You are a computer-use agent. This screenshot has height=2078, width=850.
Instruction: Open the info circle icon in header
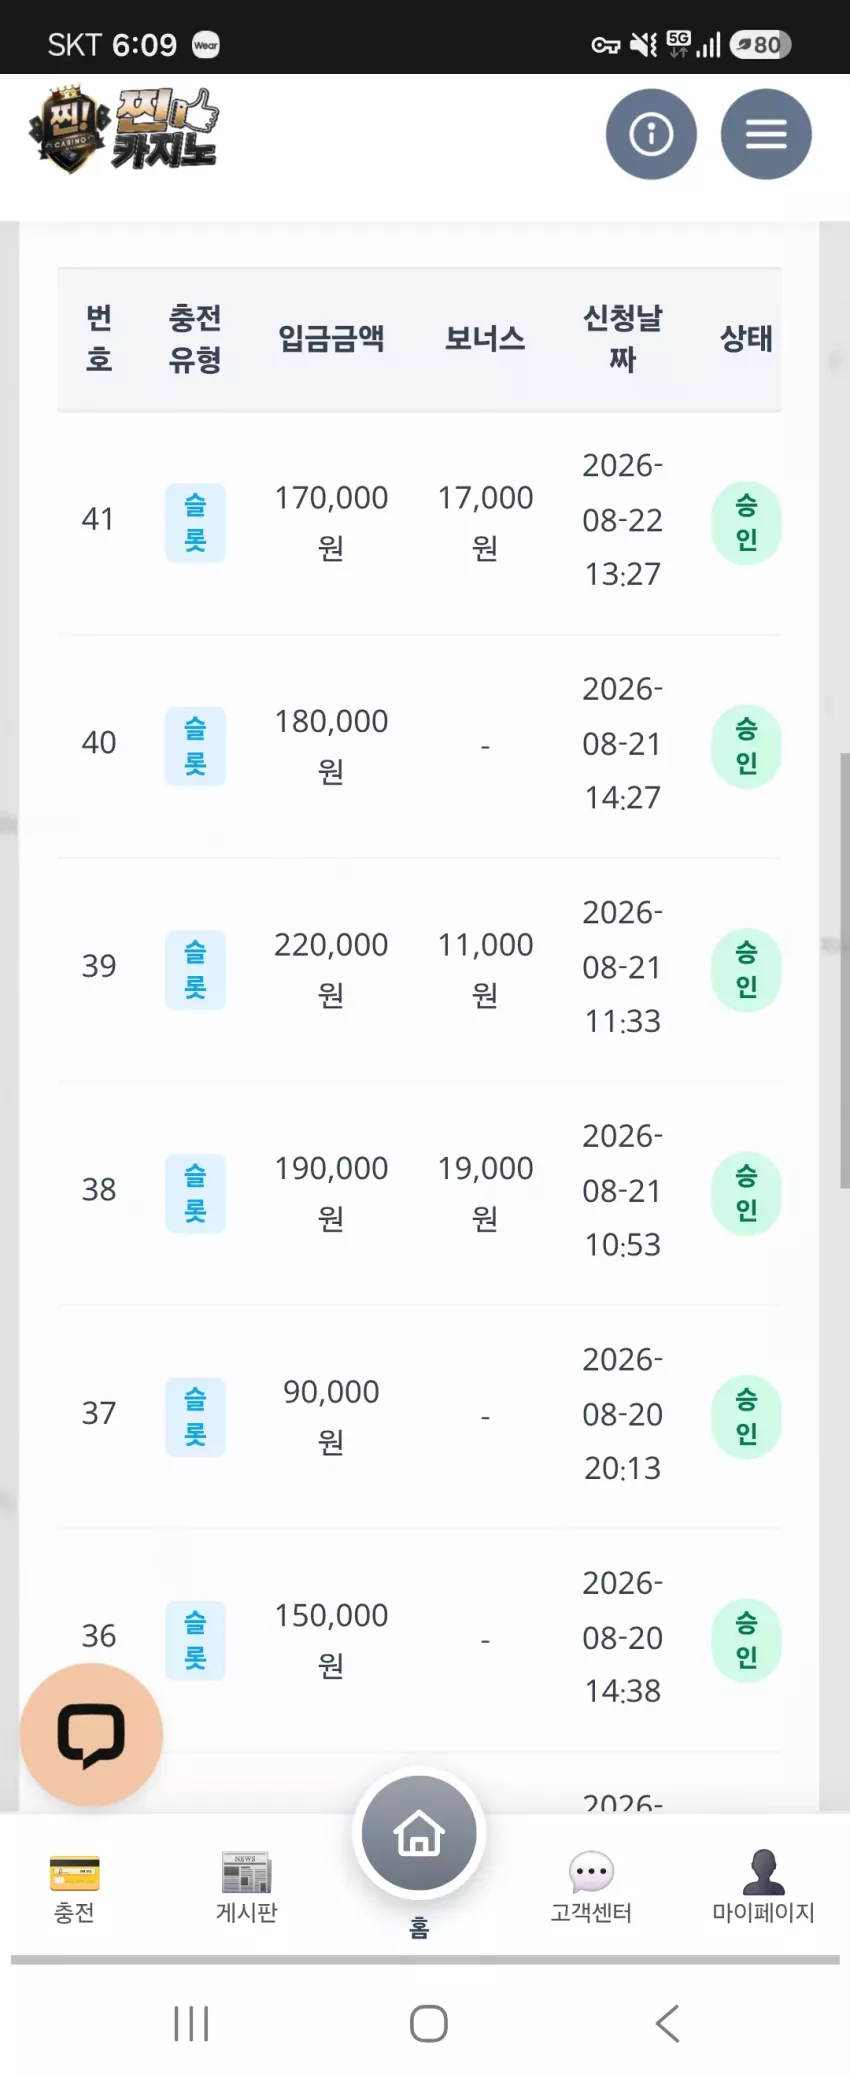click(x=651, y=134)
